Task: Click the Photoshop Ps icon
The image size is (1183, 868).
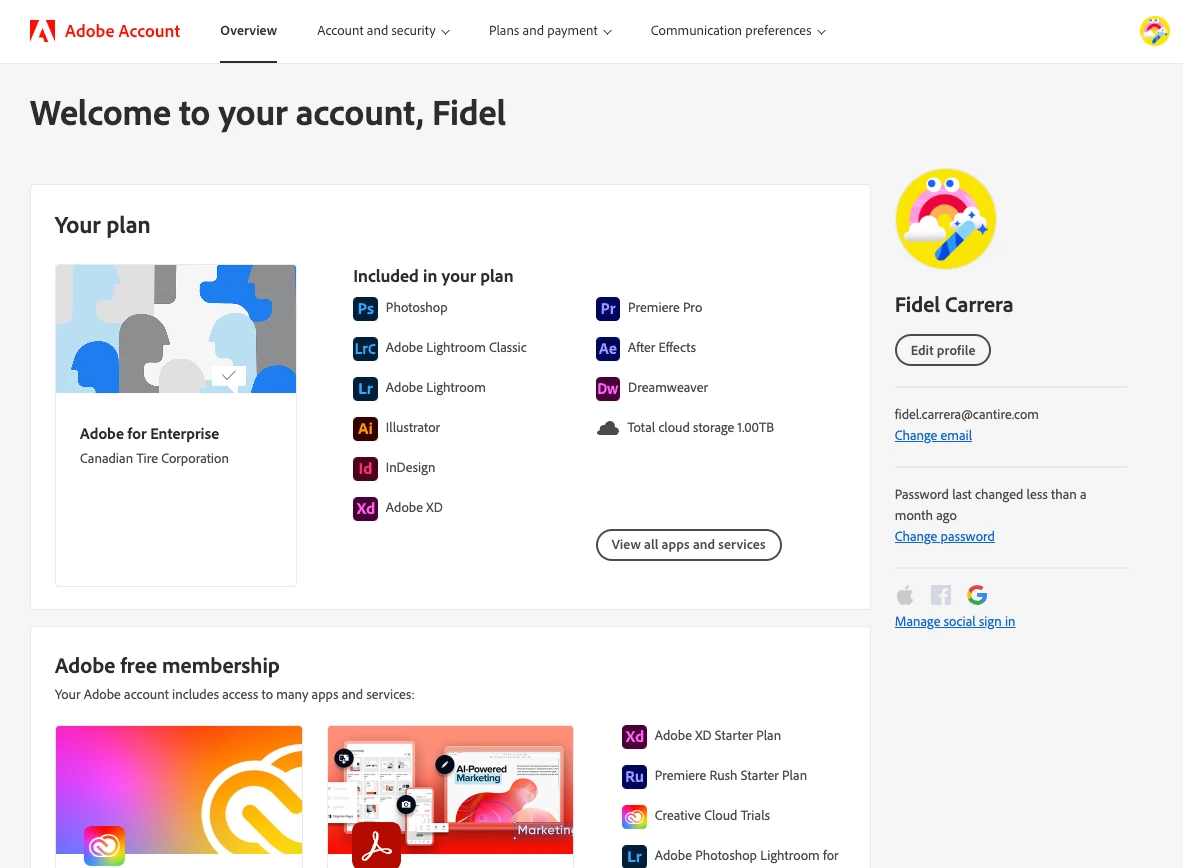Action: pyautogui.click(x=366, y=308)
